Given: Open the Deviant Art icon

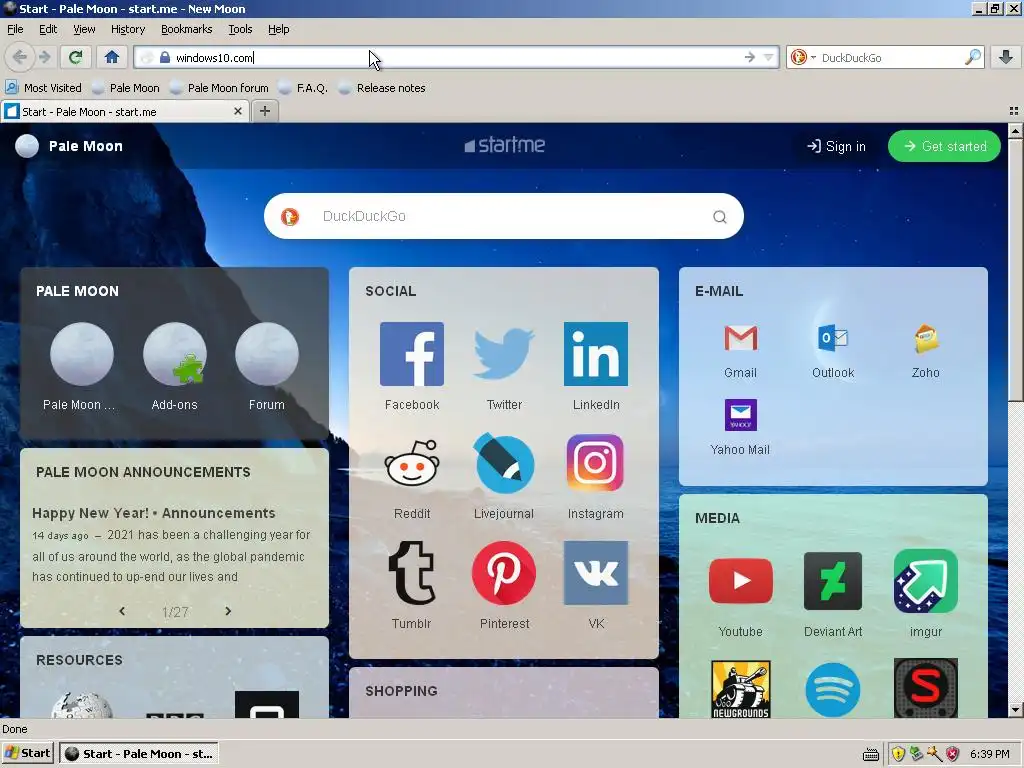Looking at the screenshot, I should pyautogui.click(x=833, y=581).
